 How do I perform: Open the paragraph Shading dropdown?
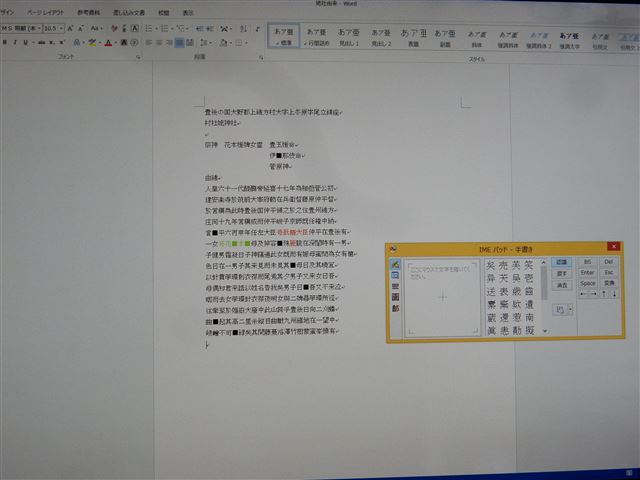224,42
